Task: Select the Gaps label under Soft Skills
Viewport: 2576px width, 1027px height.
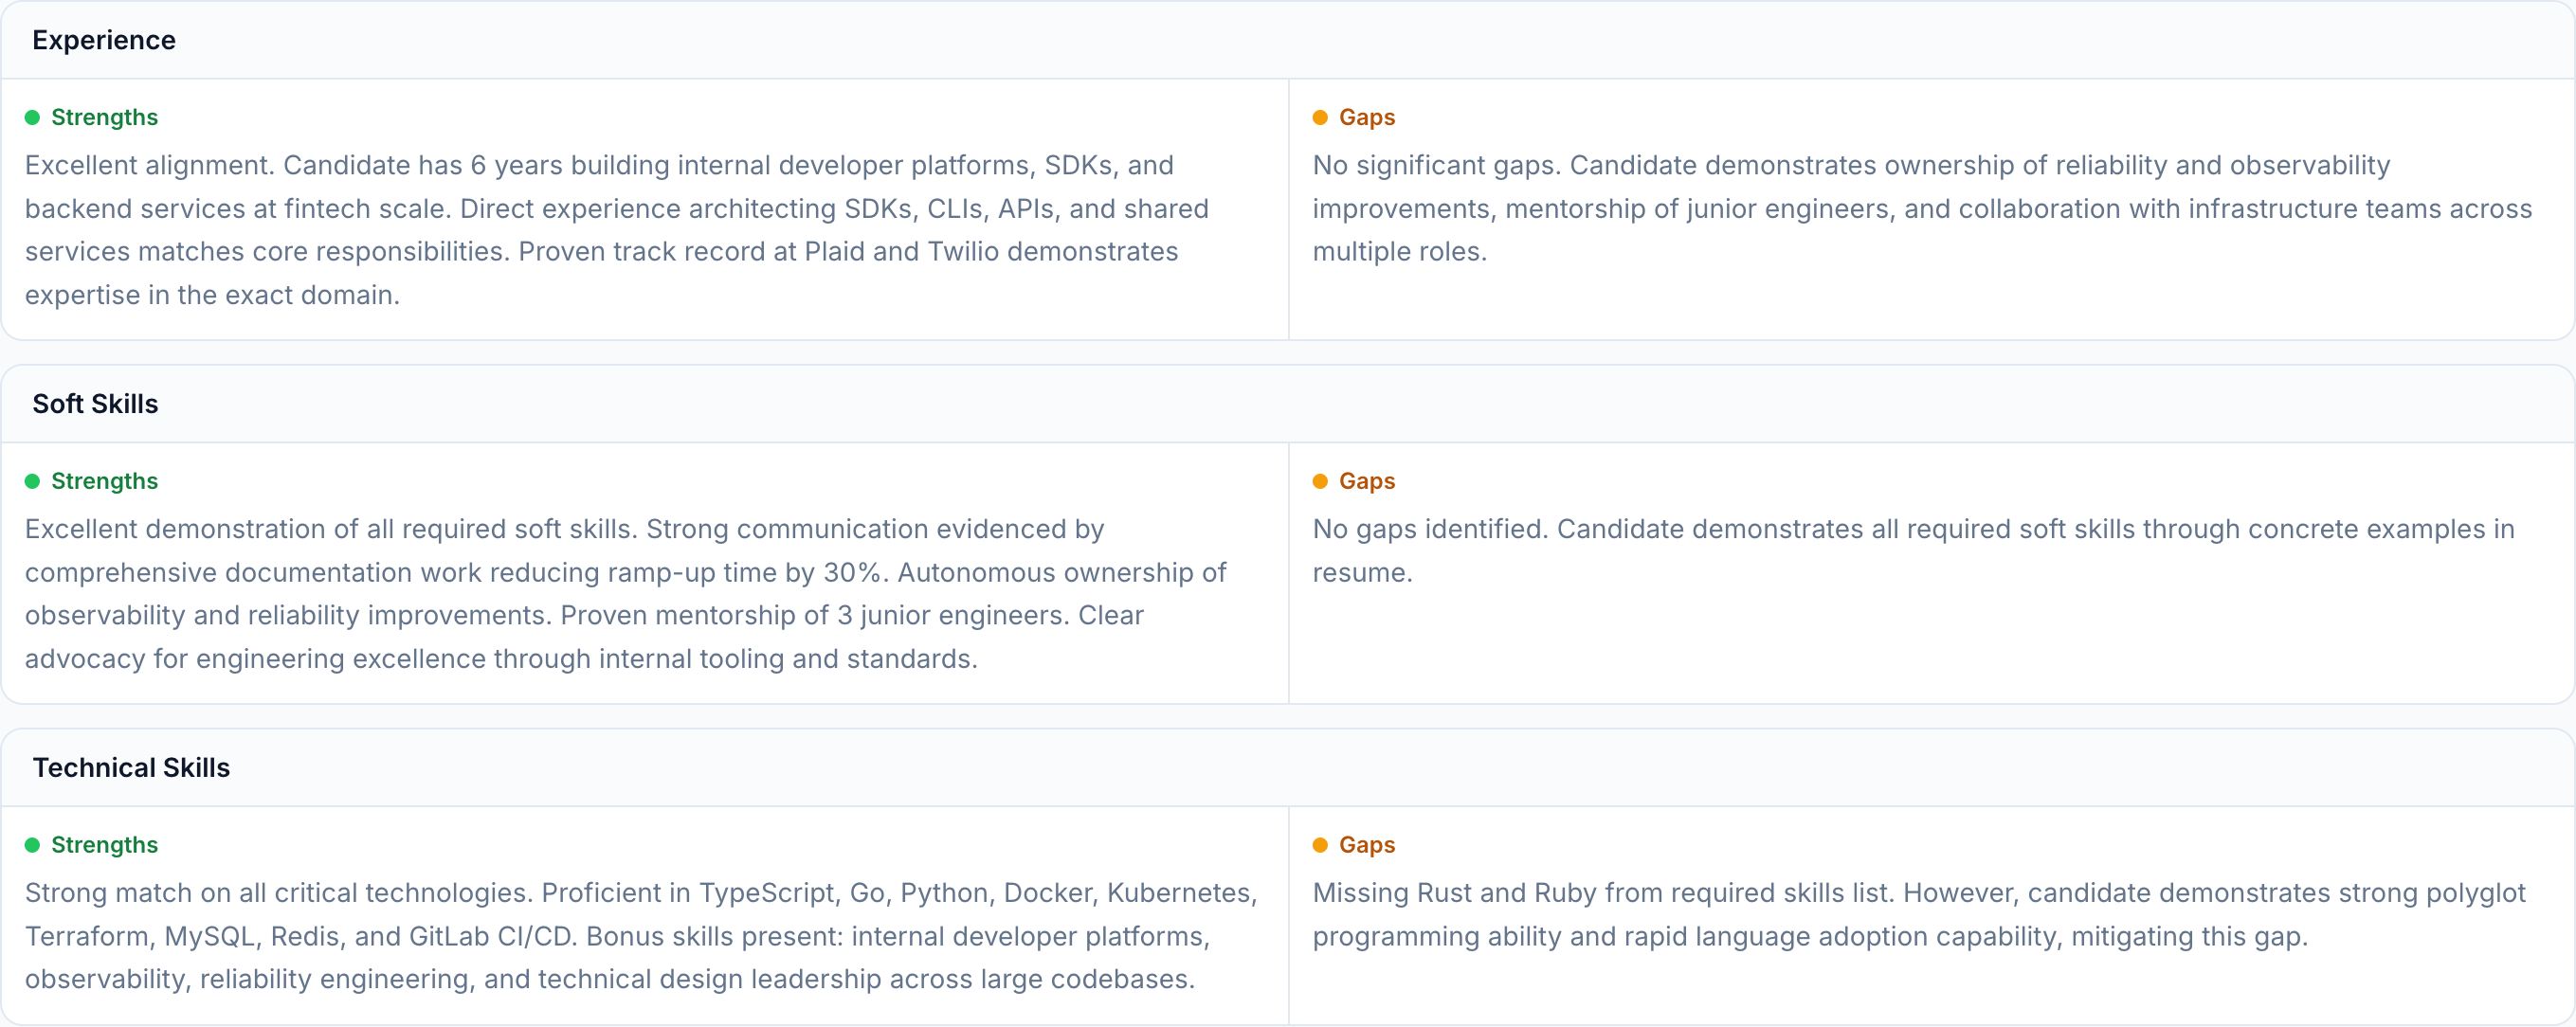Action: [1366, 481]
